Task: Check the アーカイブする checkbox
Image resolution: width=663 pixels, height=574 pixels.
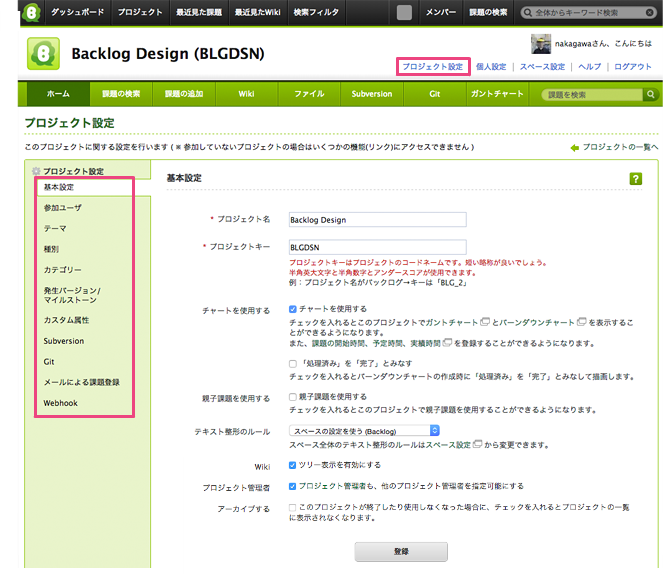Action: (293, 507)
